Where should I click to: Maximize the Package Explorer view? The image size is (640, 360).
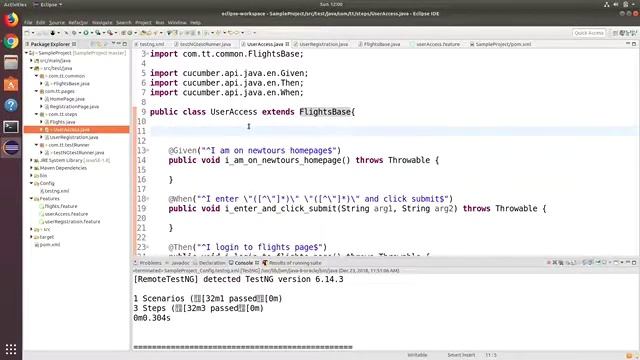click(x=125, y=44)
